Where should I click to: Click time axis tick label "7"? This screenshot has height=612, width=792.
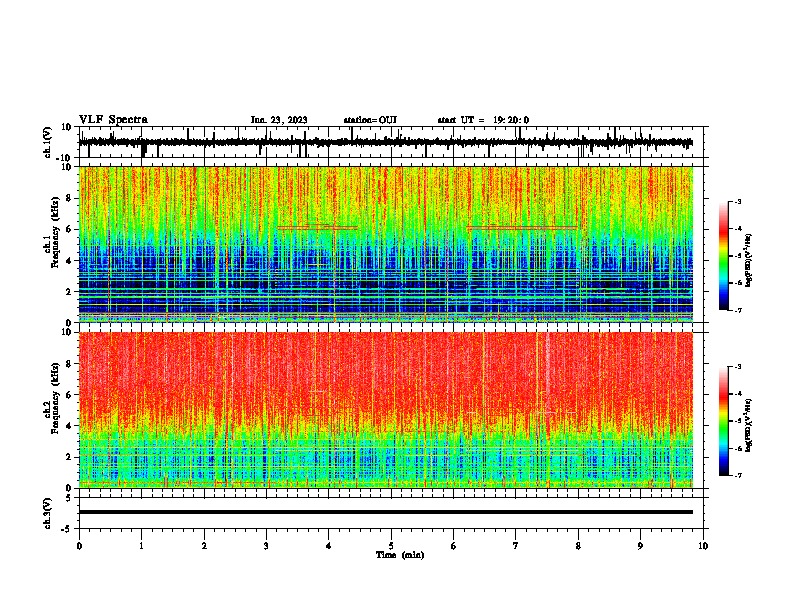click(x=516, y=546)
